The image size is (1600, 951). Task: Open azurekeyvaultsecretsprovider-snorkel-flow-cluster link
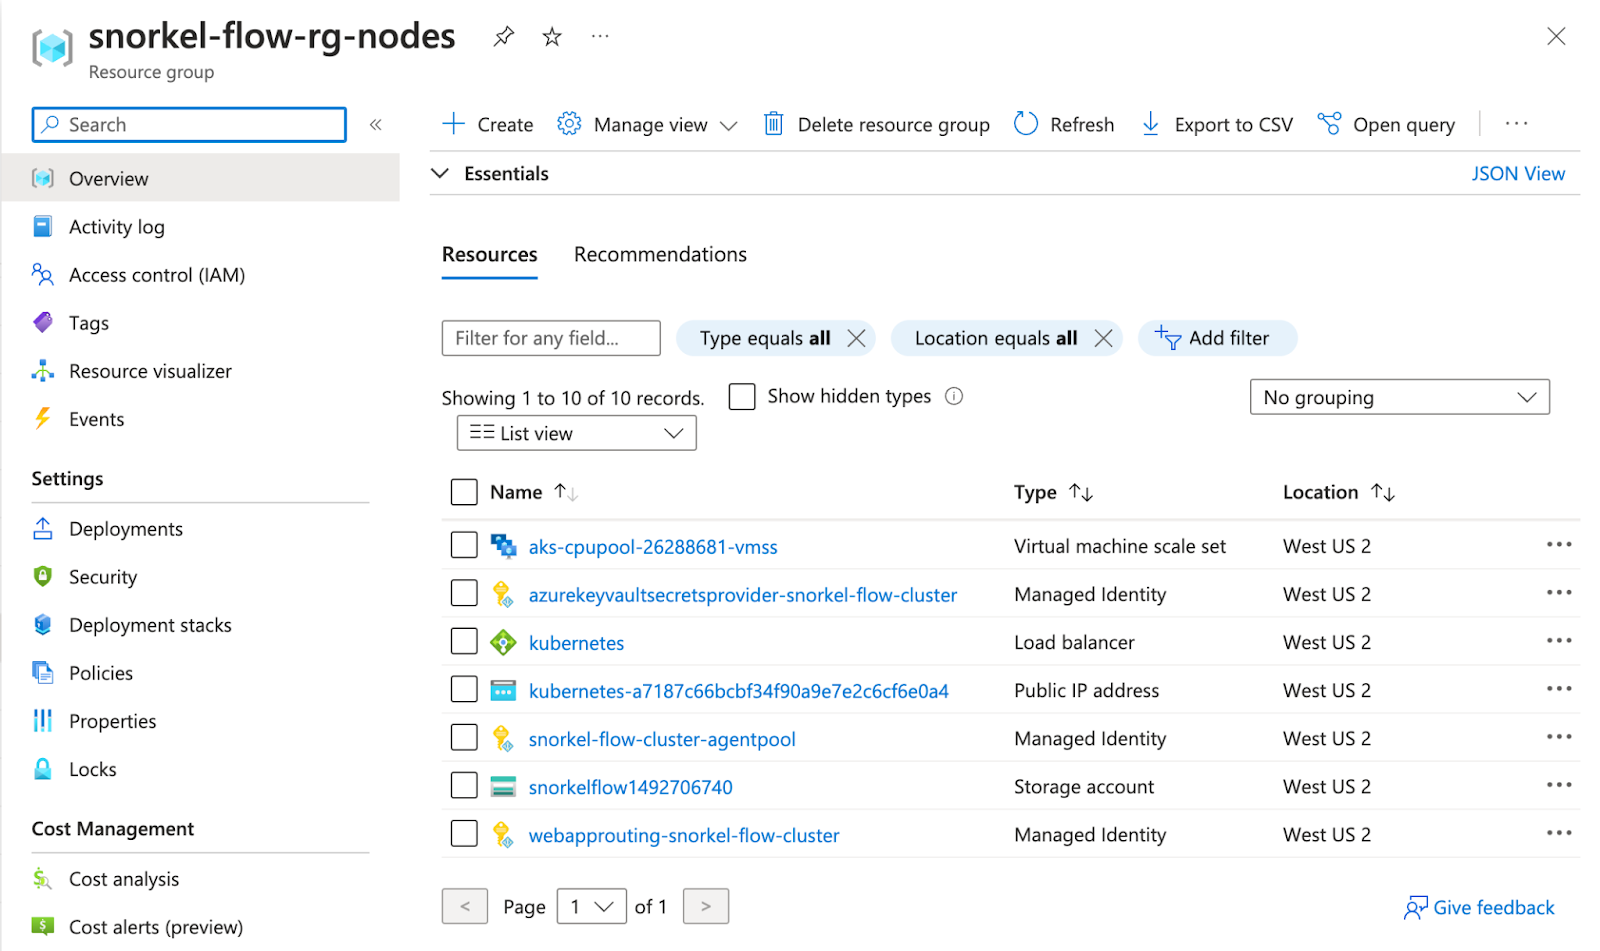tap(743, 595)
